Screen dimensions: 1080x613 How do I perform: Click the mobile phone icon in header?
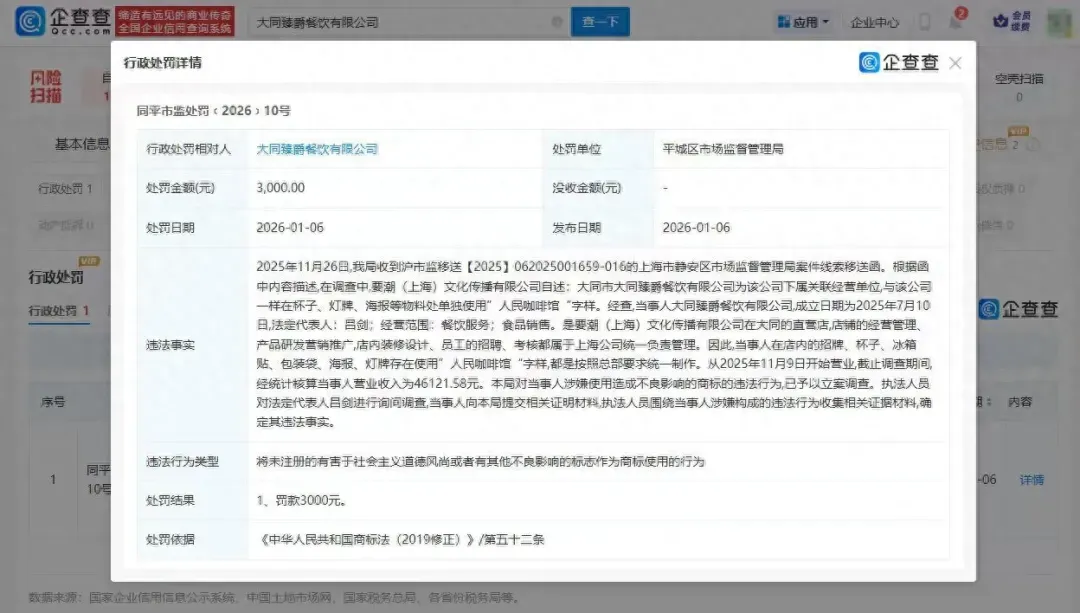pyautogui.click(x=924, y=22)
